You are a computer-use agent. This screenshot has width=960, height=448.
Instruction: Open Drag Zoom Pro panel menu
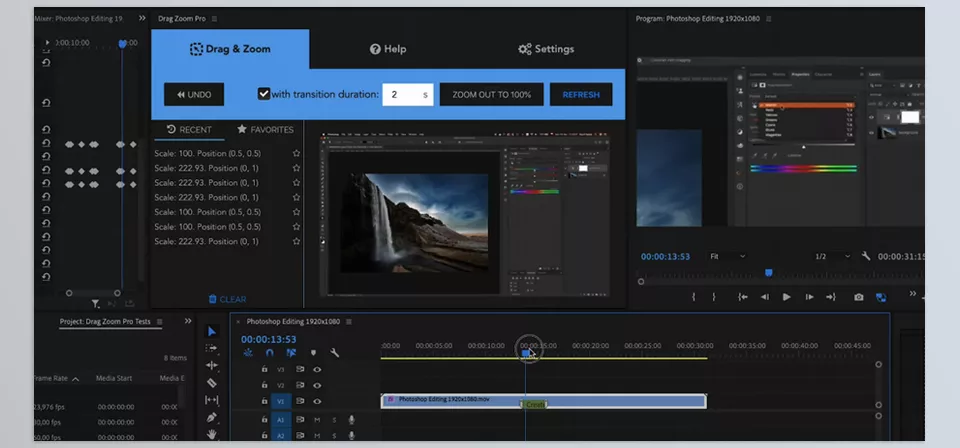pyautogui.click(x=214, y=18)
